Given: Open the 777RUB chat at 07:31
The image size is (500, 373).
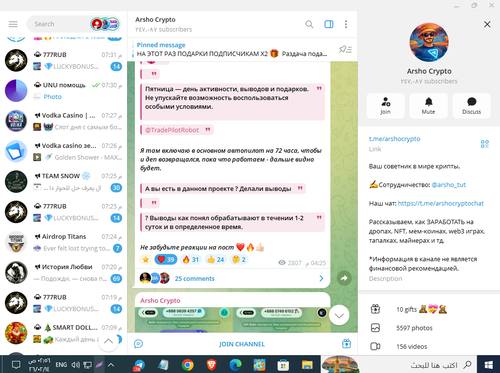Looking at the screenshot, I should (x=63, y=60).
